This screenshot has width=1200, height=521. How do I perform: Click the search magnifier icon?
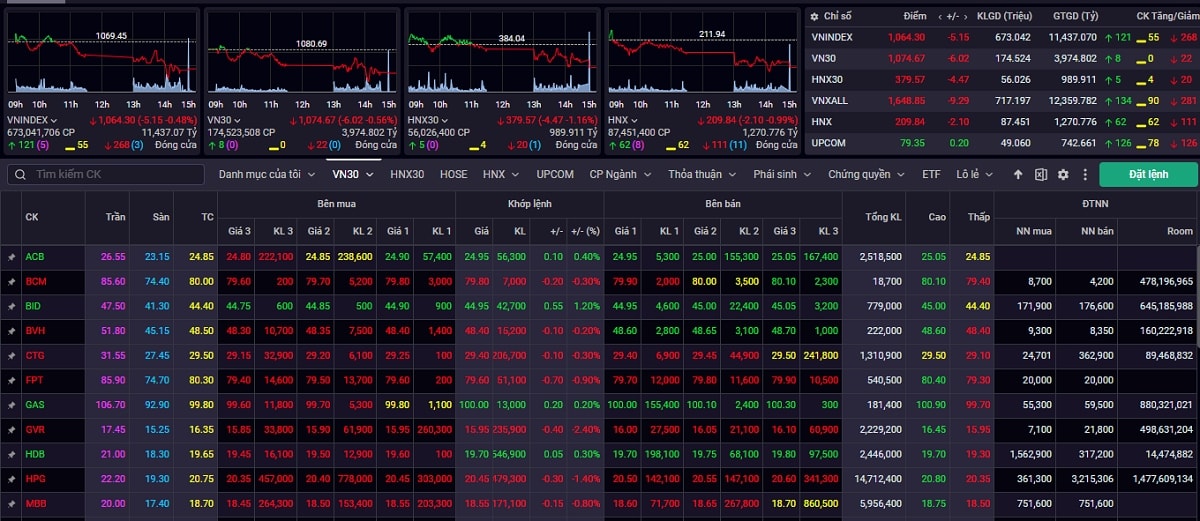click(20, 175)
